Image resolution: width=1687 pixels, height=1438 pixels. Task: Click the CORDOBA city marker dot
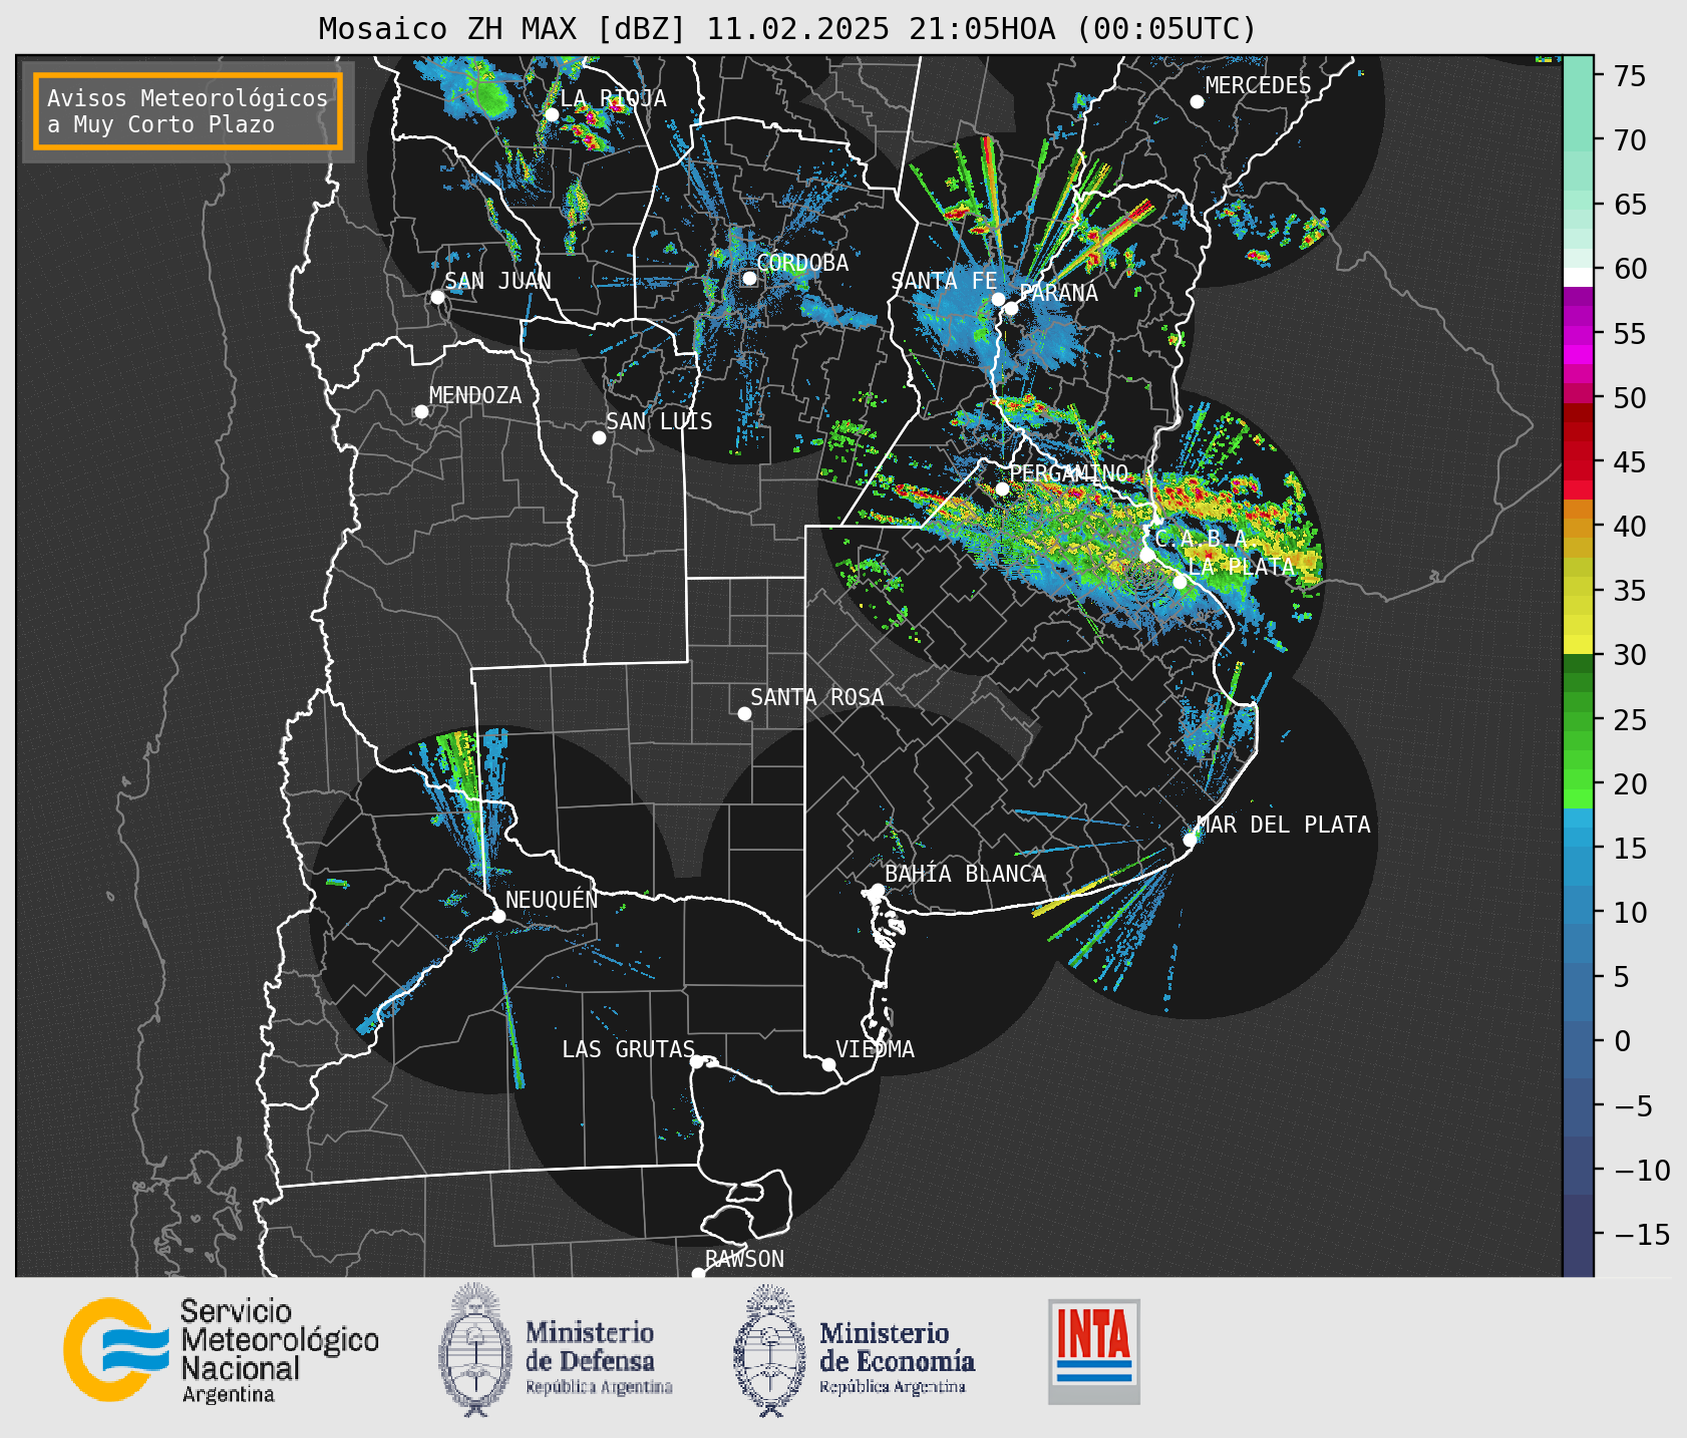pos(749,278)
